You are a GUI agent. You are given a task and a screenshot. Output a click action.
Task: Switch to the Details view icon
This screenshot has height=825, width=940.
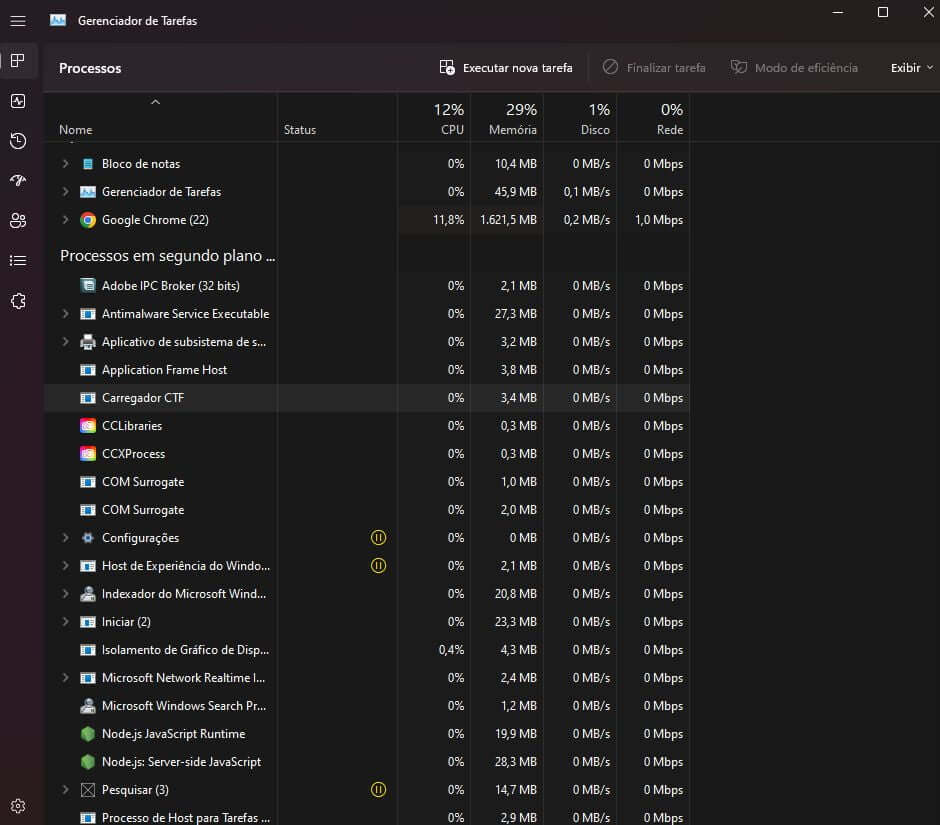point(18,260)
